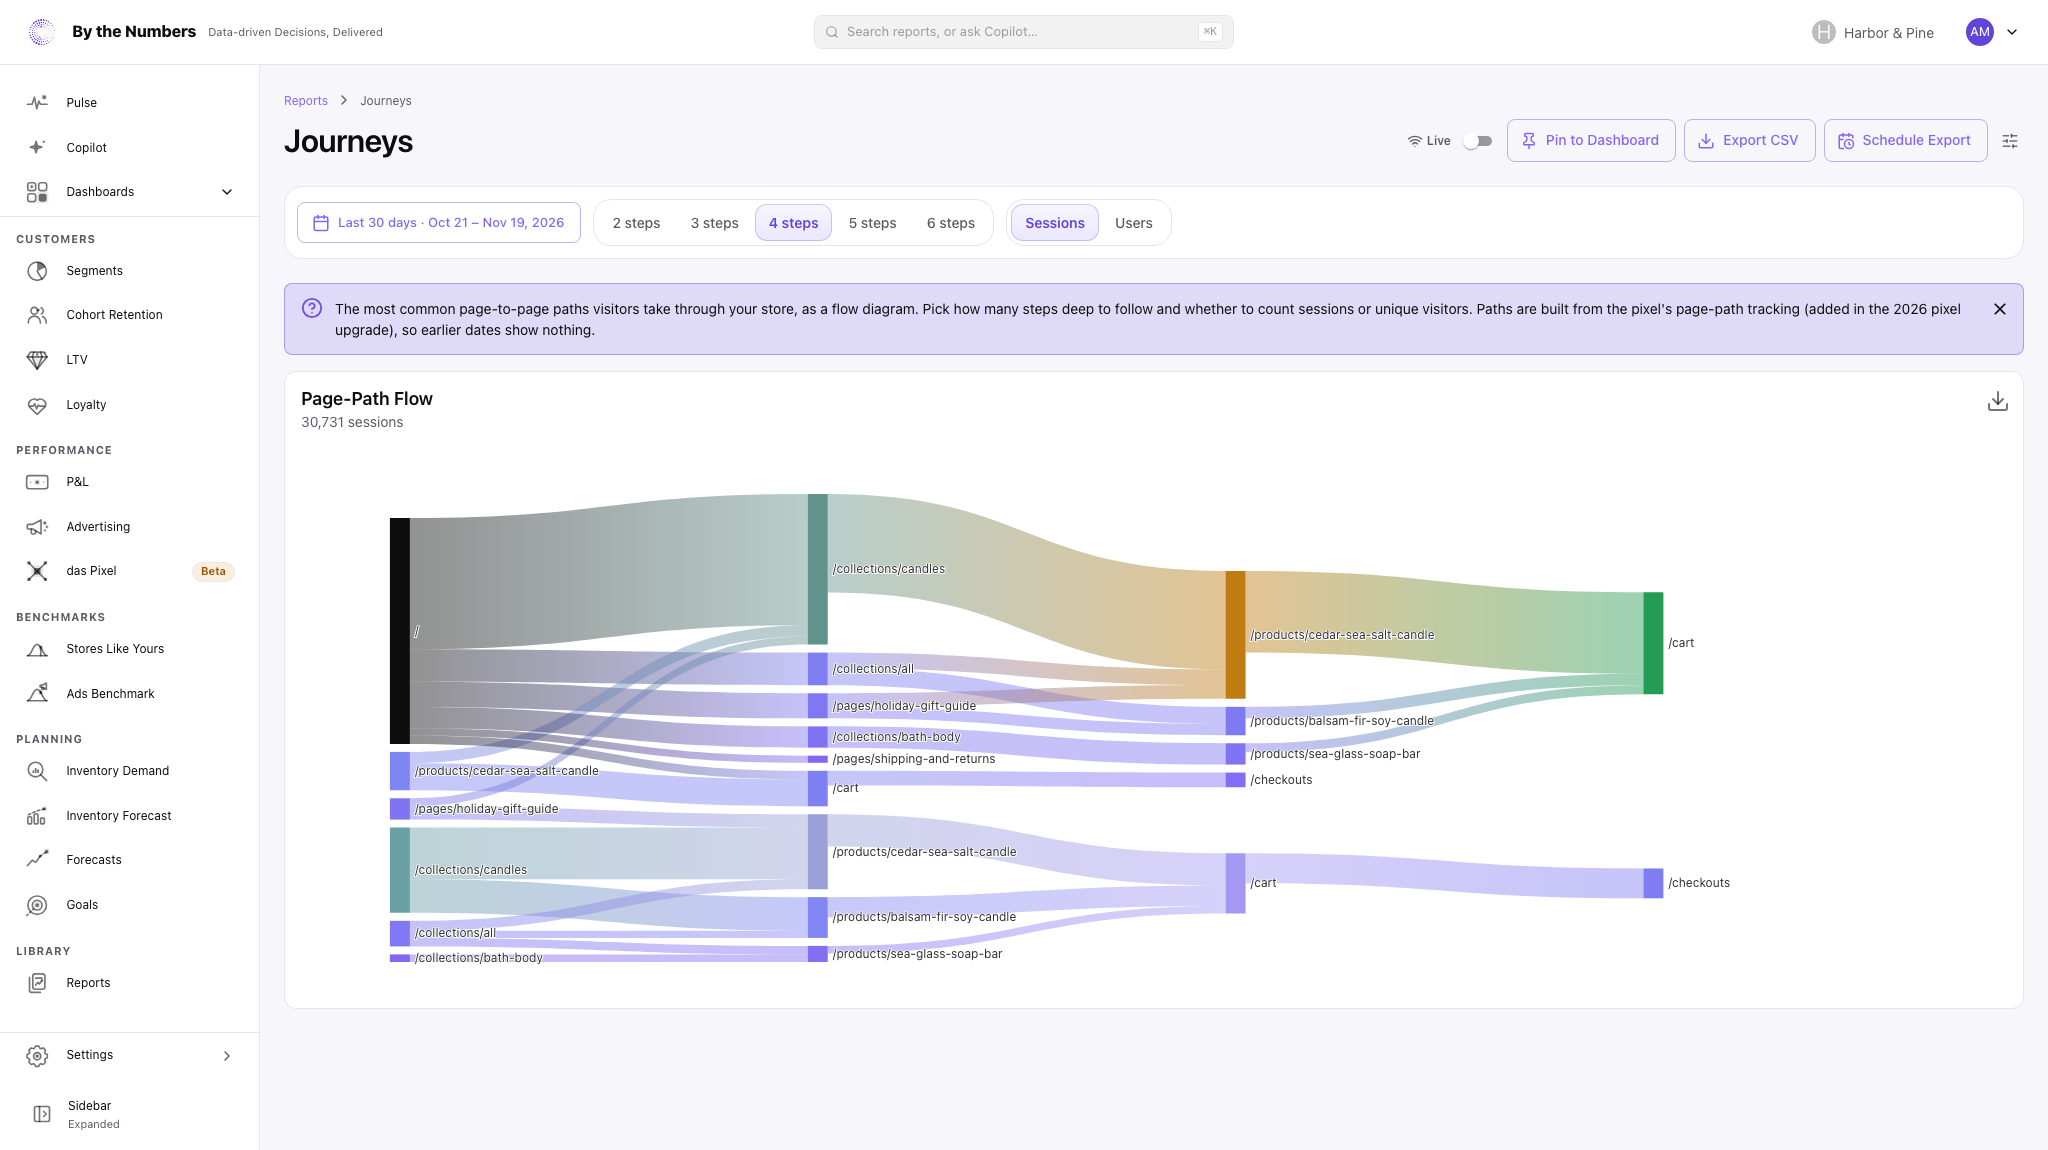The width and height of the screenshot is (2048, 1150).
Task: Open the account menu chevron
Action: pos(2012,32)
